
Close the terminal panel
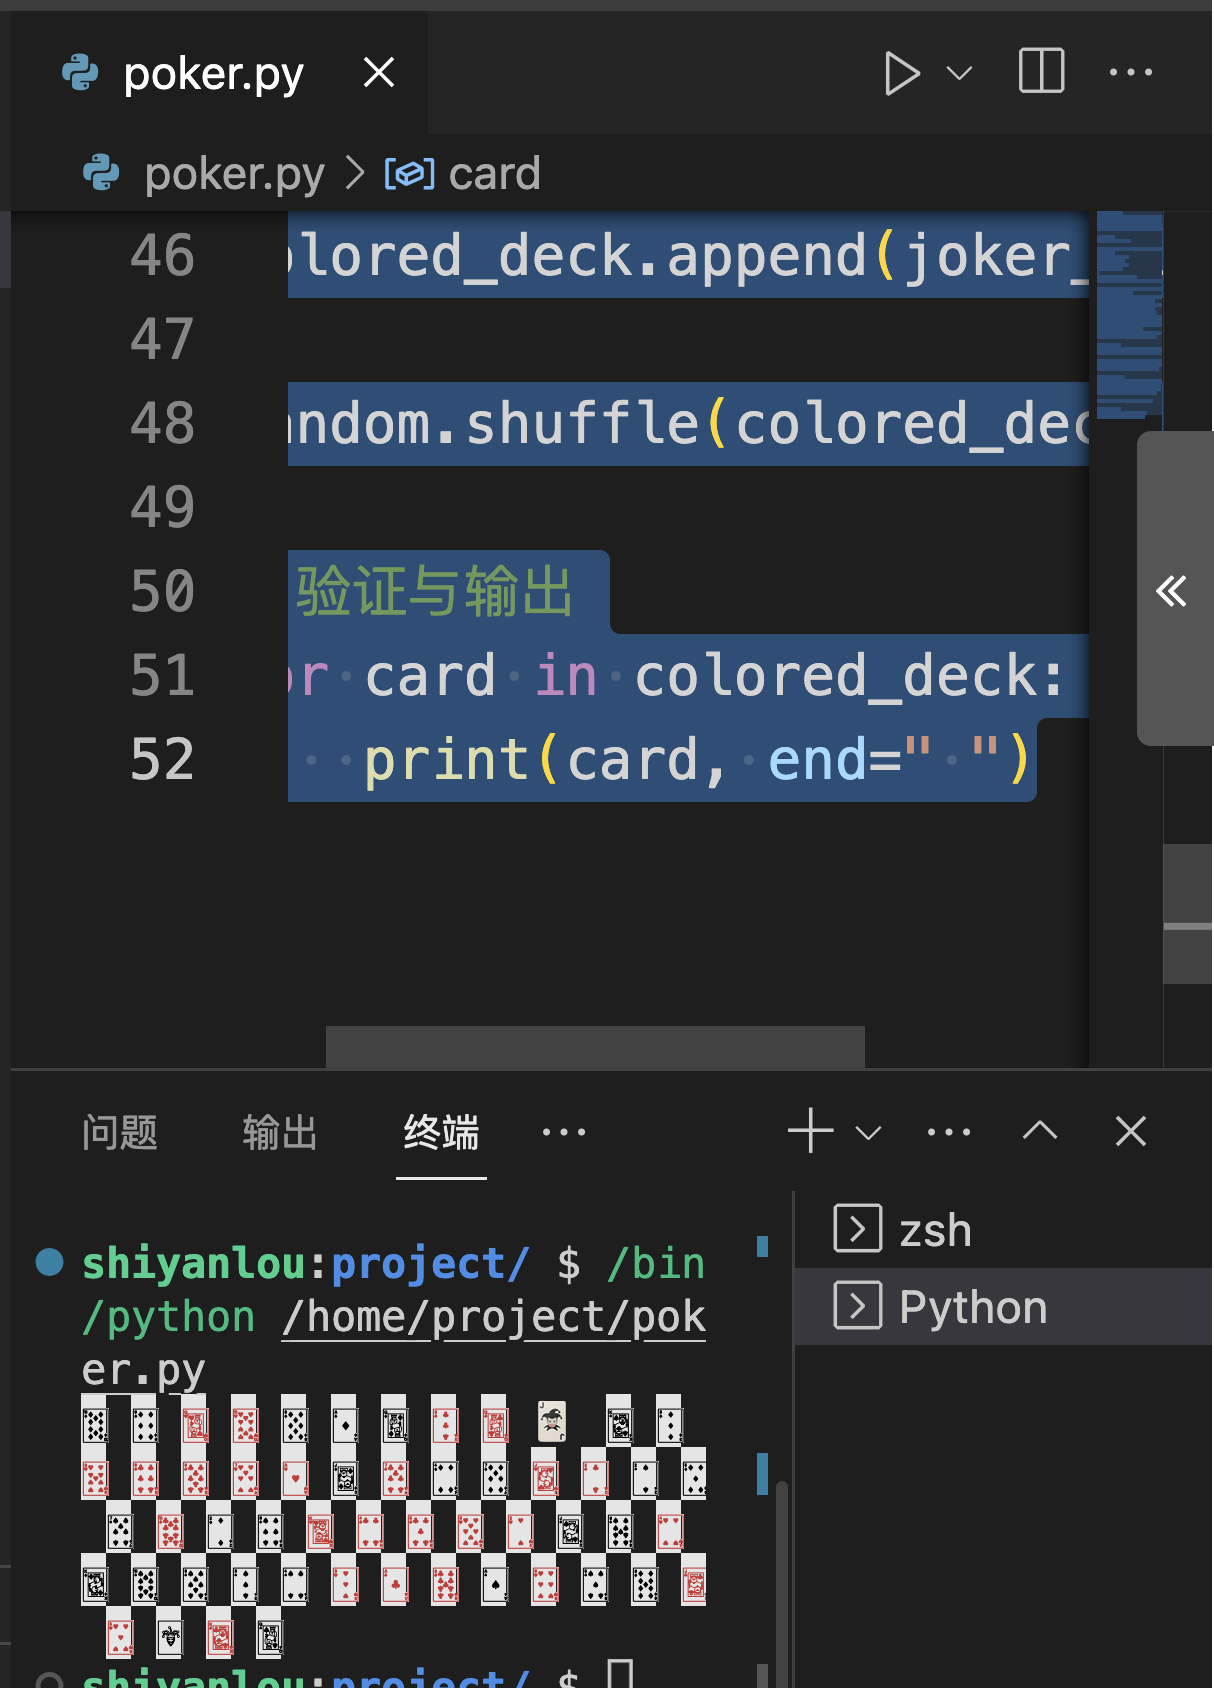pos(1131,1131)
